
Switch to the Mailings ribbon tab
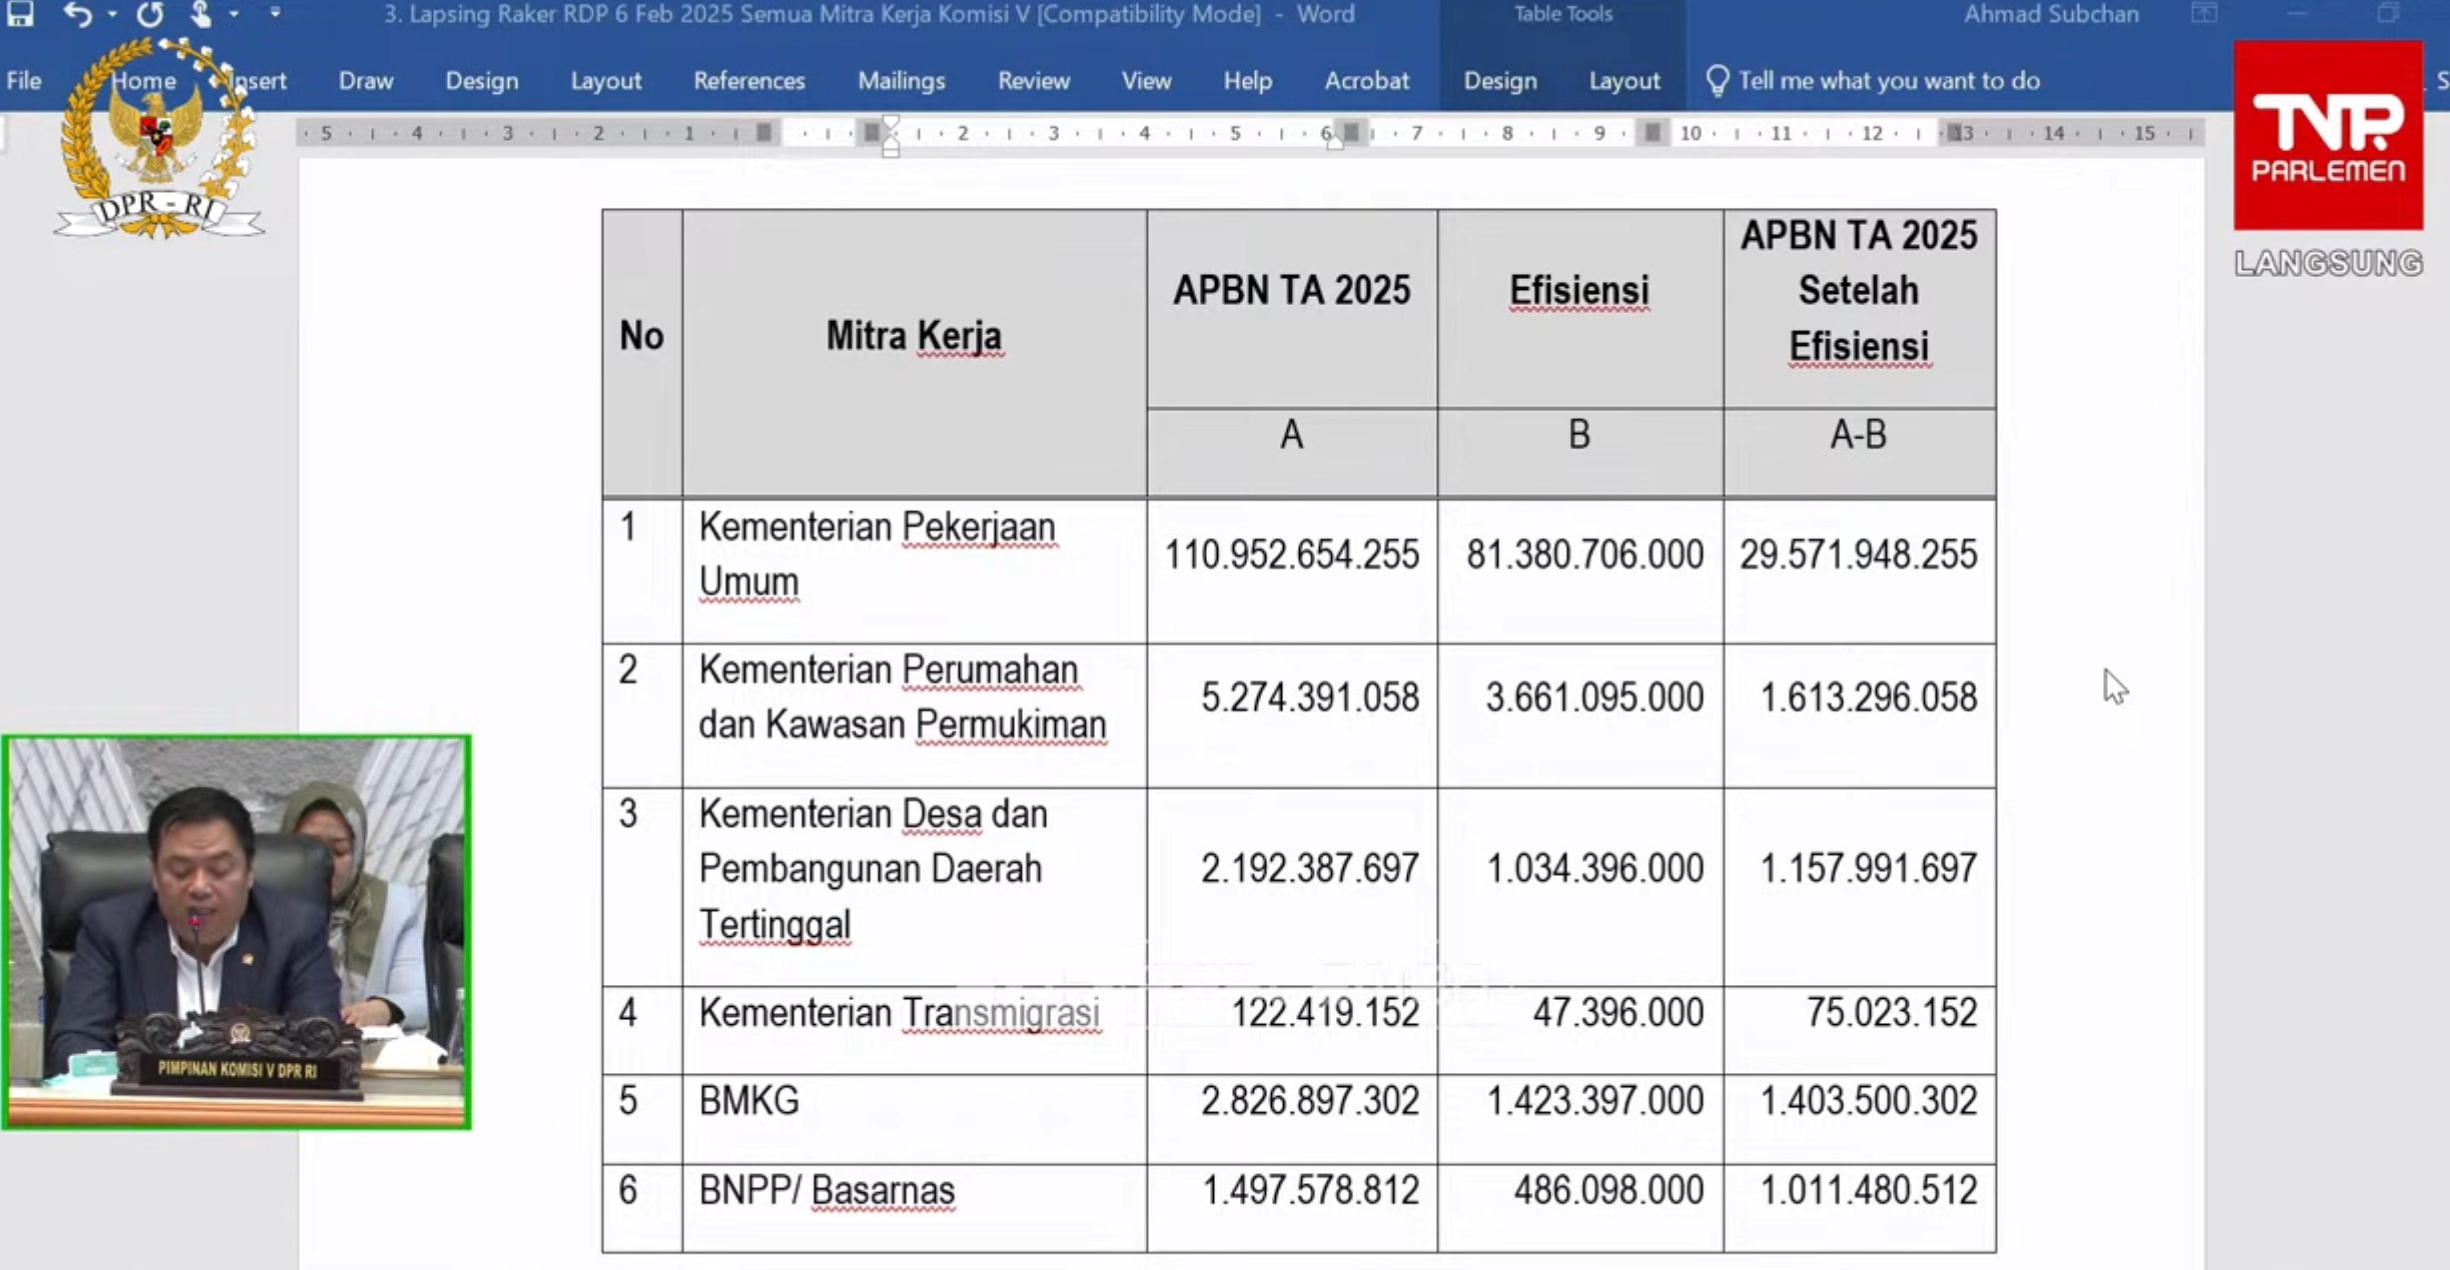[901, 81]
